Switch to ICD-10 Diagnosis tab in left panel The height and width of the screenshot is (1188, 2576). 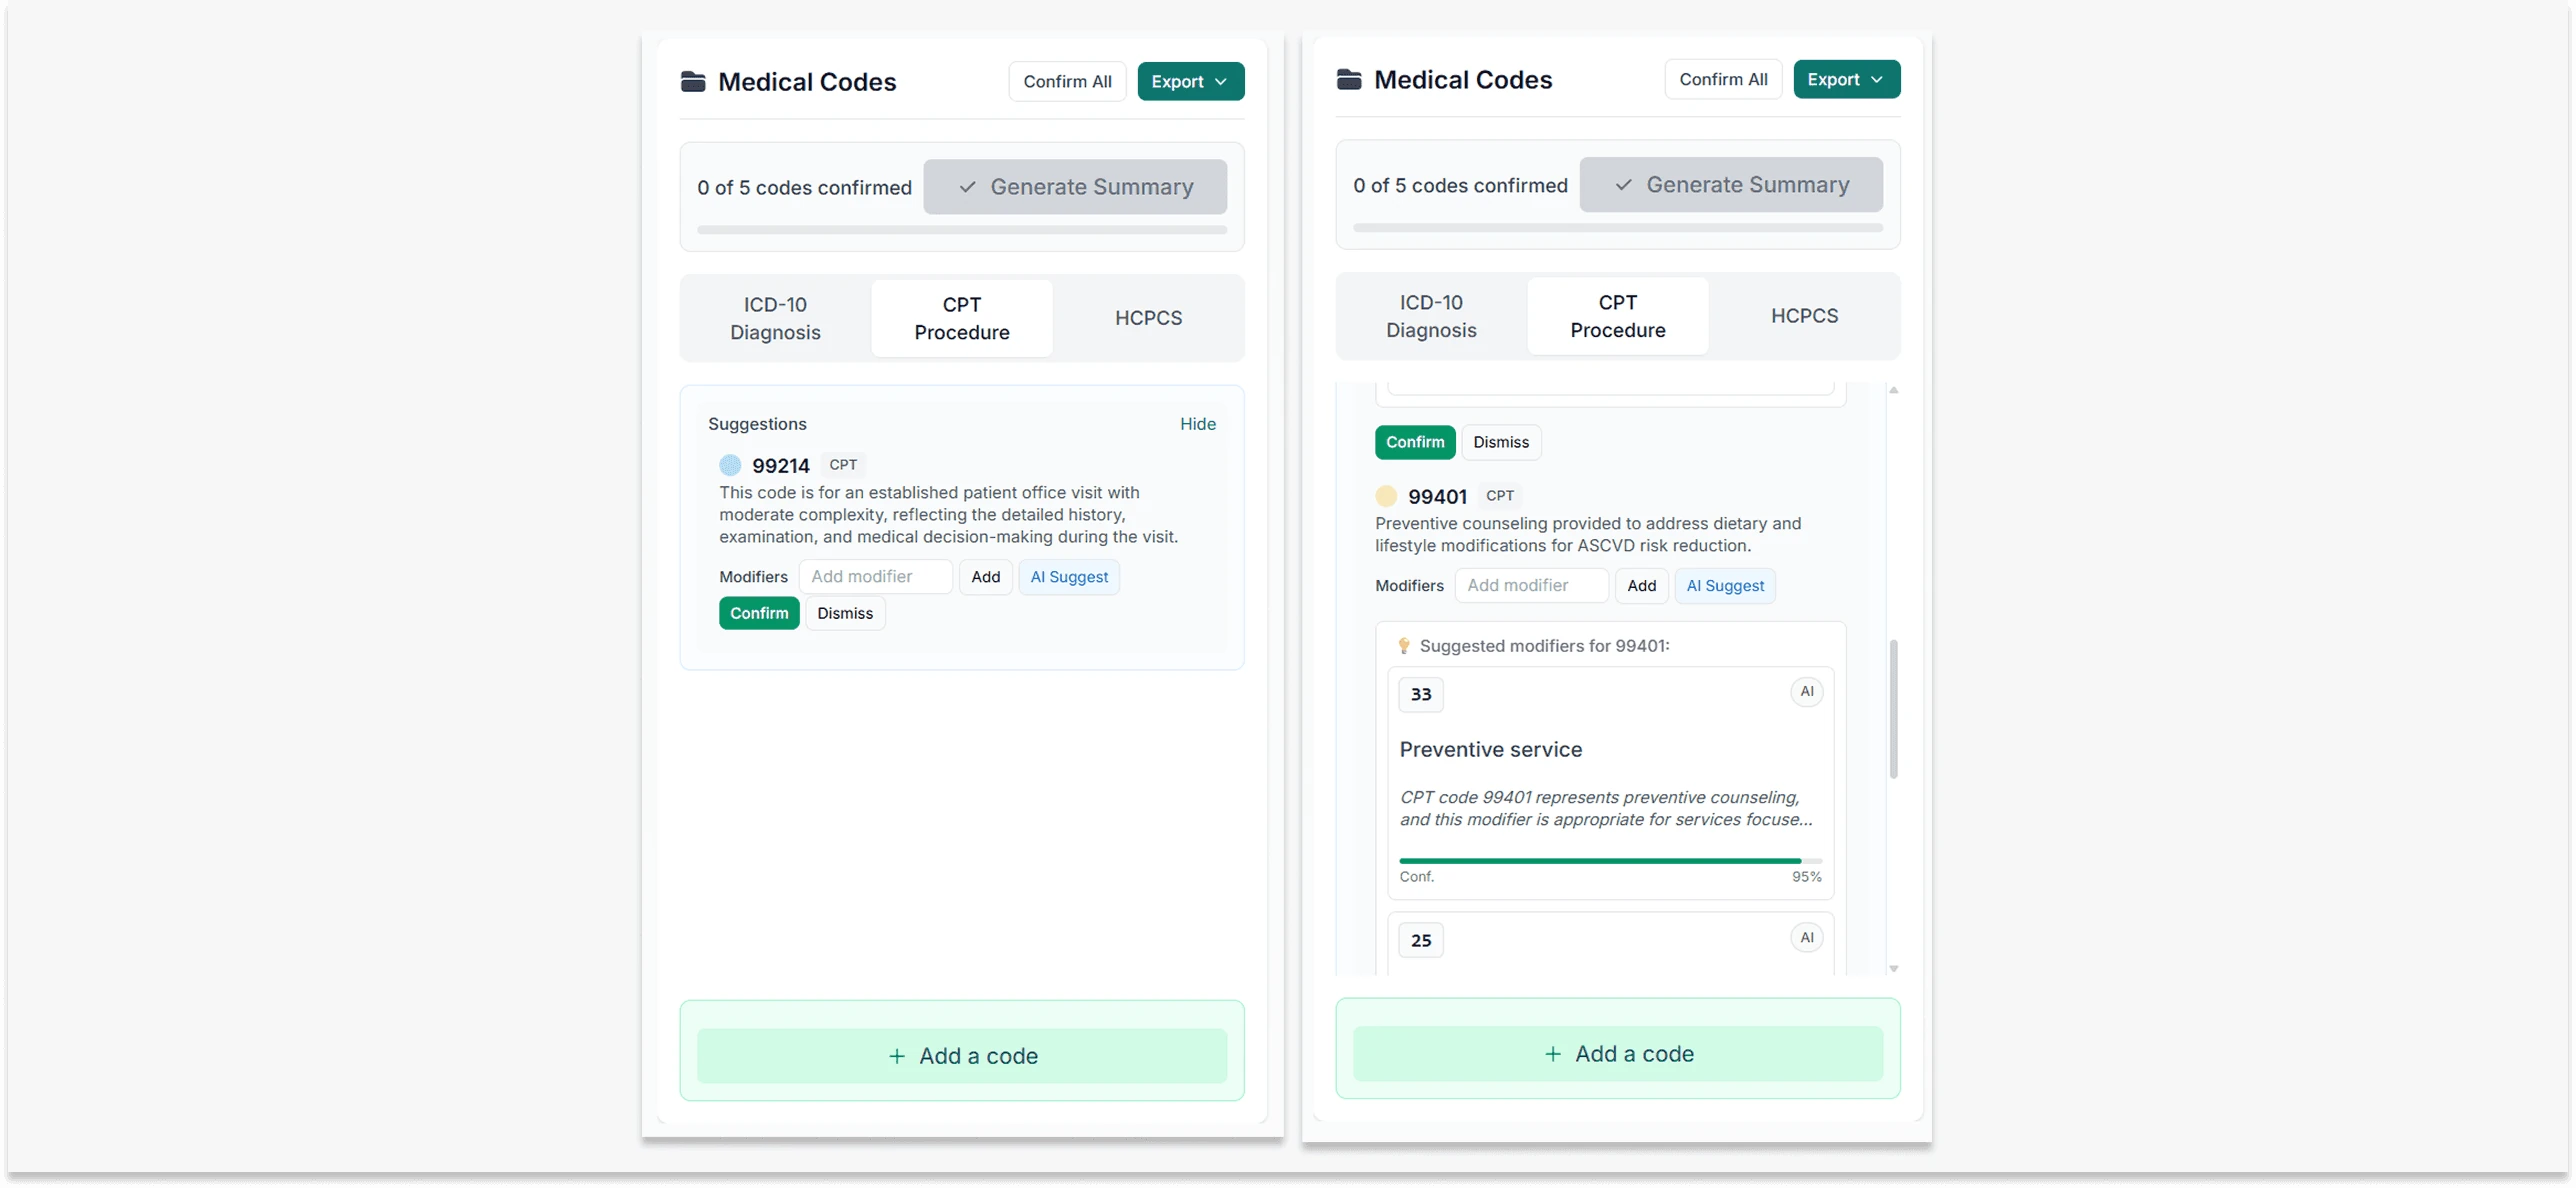(x=775, y=318)
